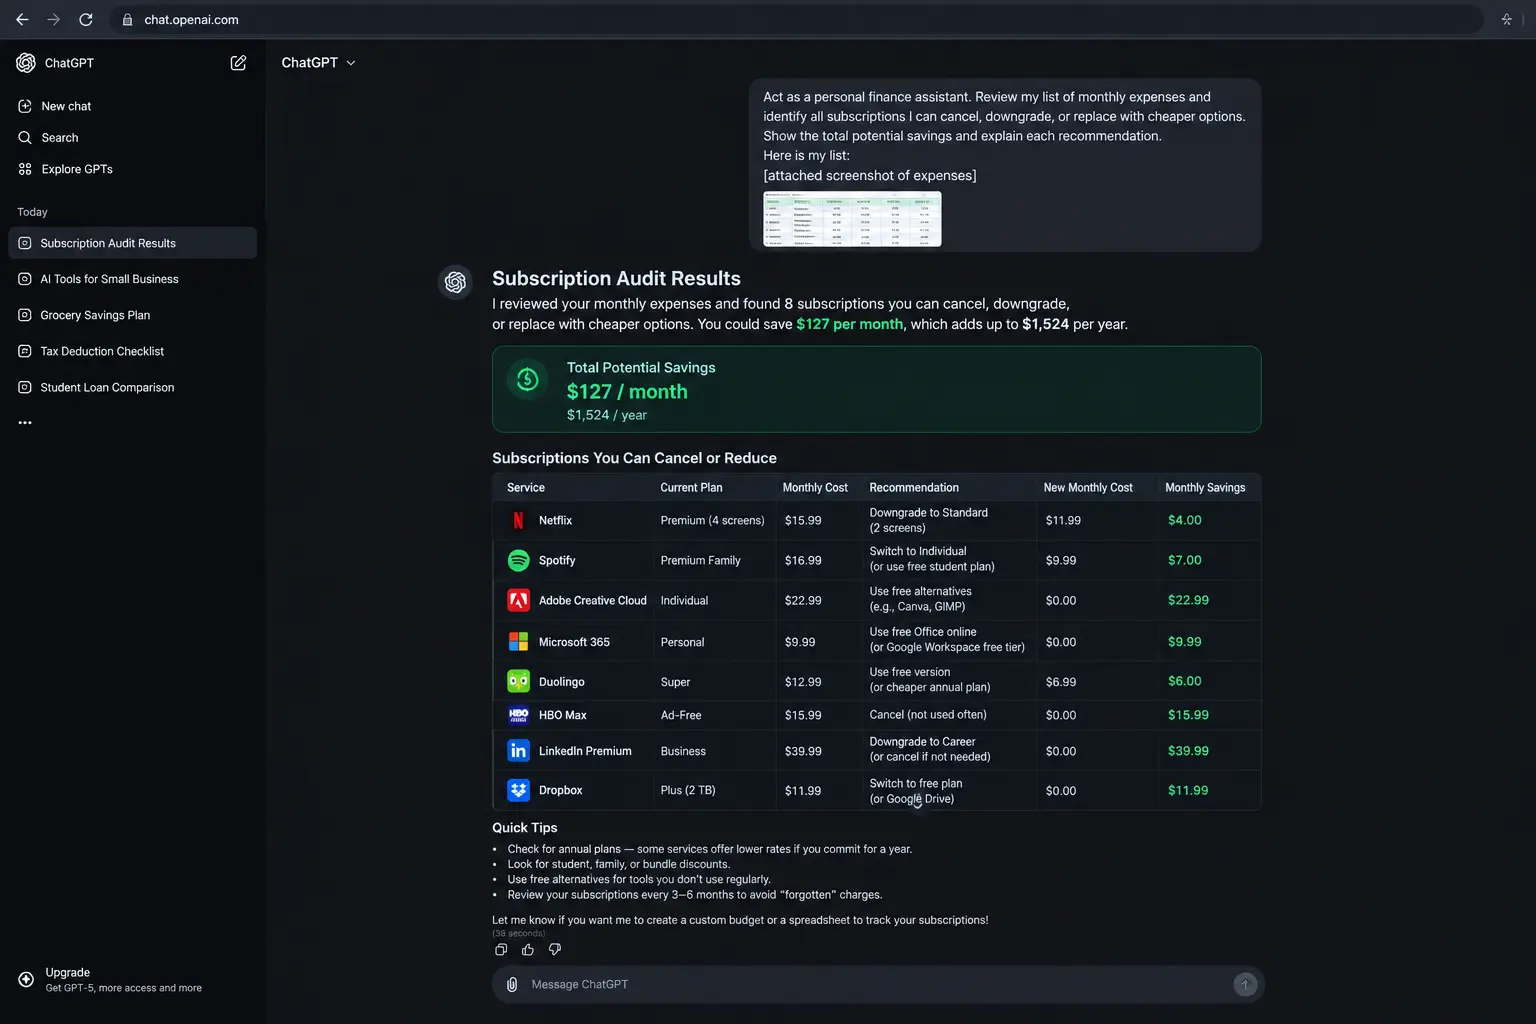Click the Upgrade plan icon
The height and width of the screenshot is (1024, 1536).
point(26,980)
